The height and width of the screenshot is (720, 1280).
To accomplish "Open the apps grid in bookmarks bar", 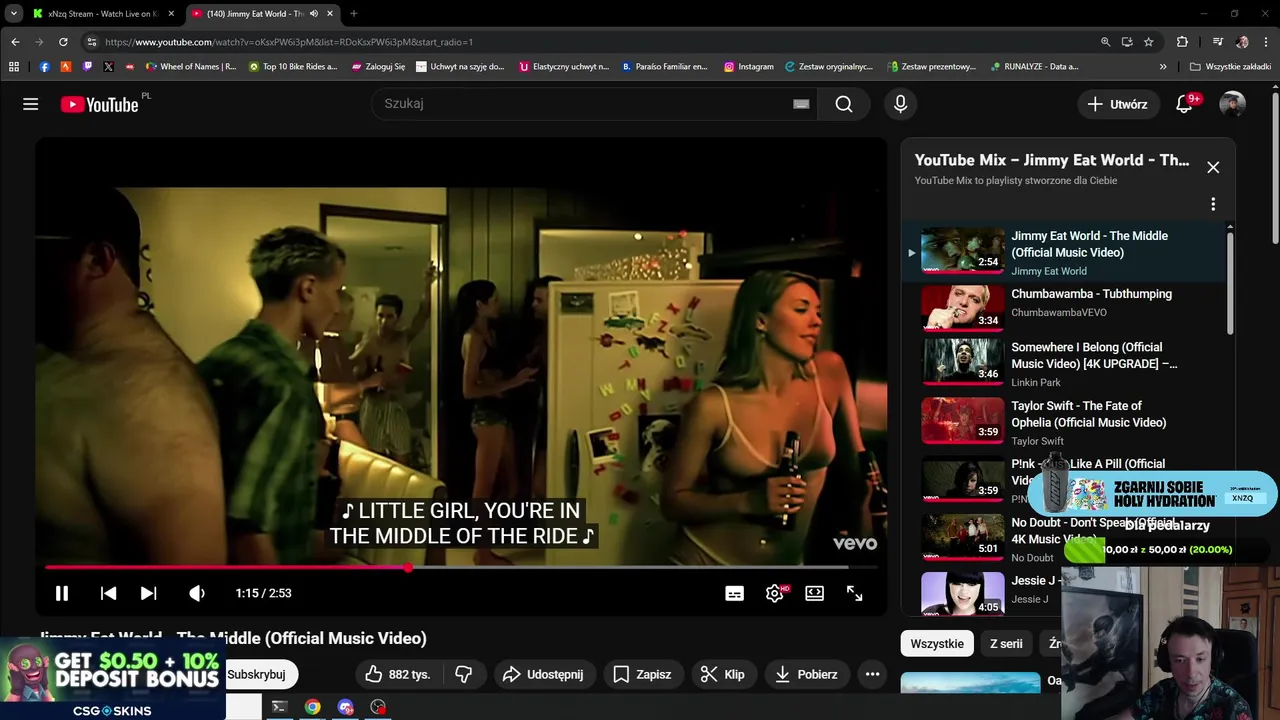I will (14, 67).
